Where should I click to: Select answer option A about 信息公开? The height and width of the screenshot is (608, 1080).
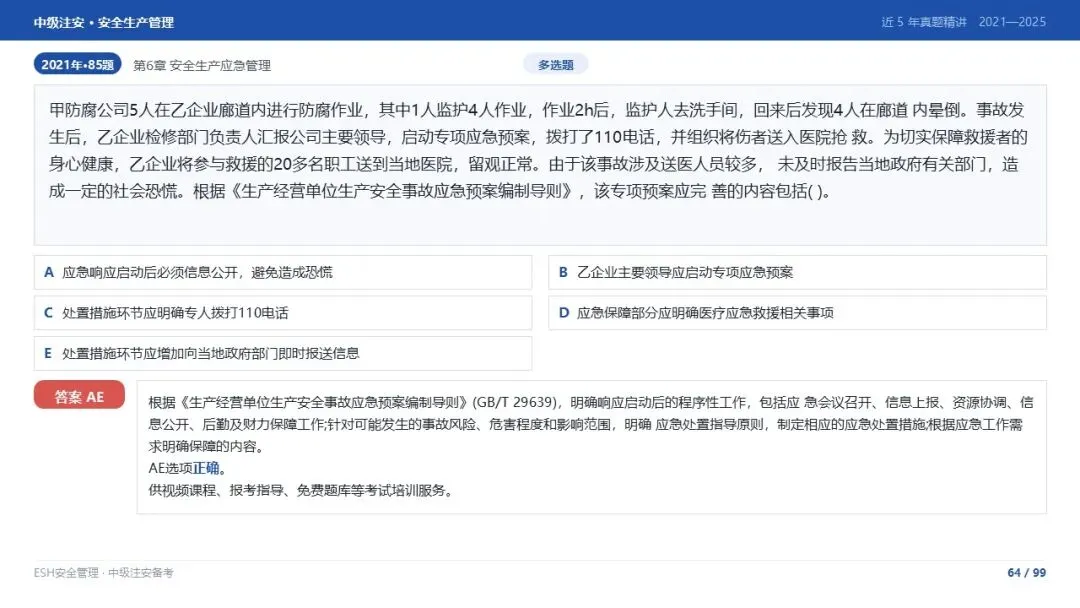click(x=282, y=273)
